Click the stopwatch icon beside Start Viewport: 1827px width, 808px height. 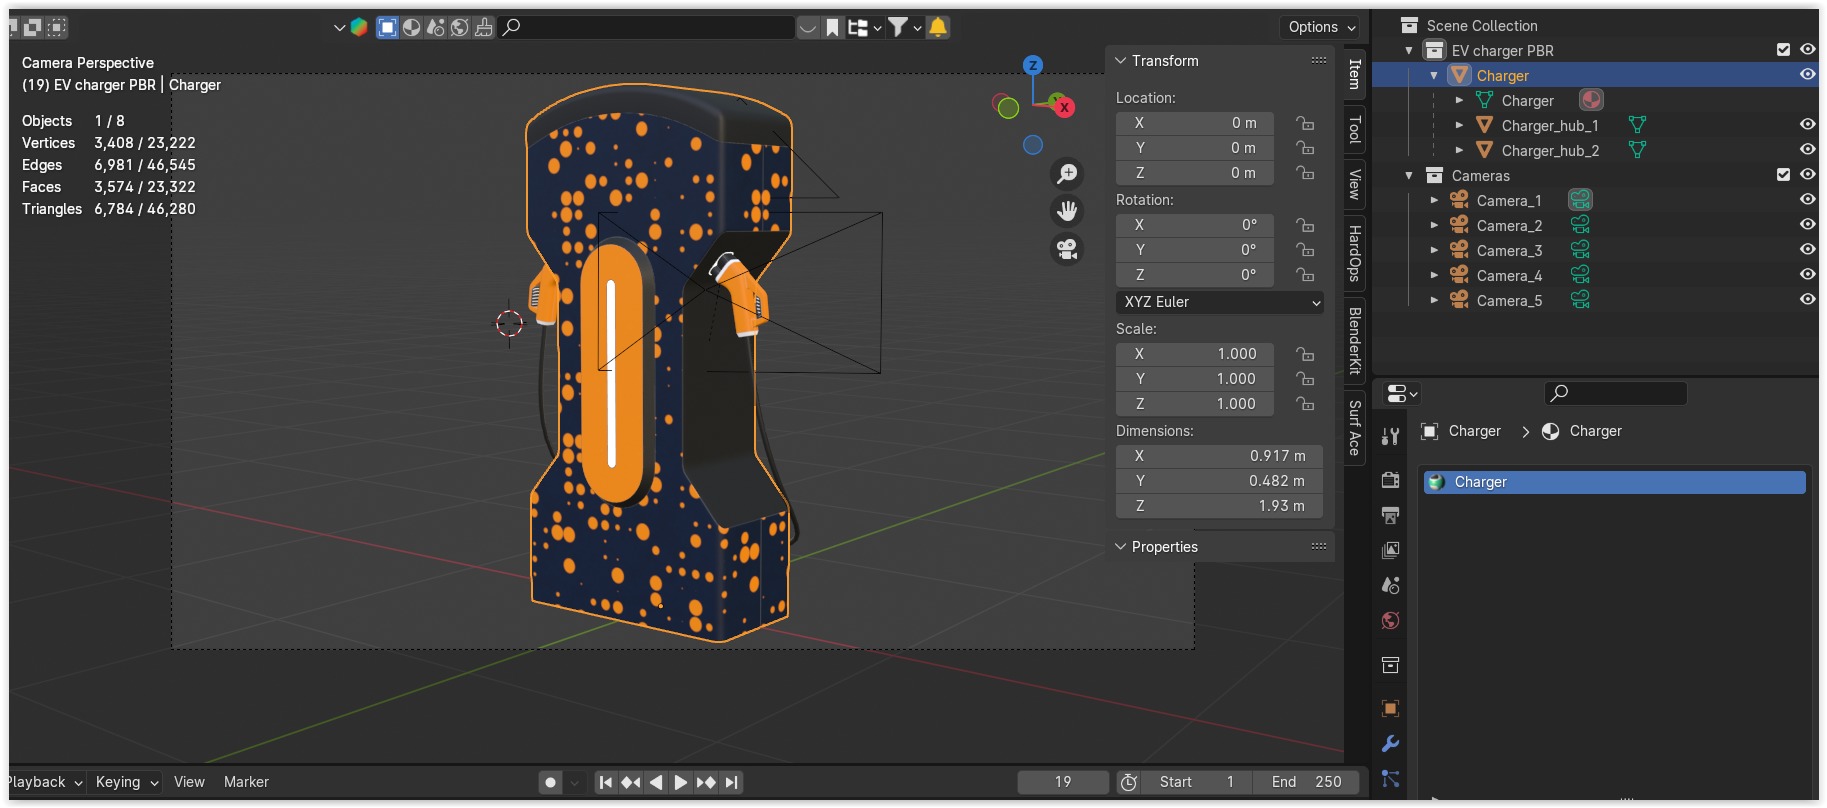(1129, 782)
